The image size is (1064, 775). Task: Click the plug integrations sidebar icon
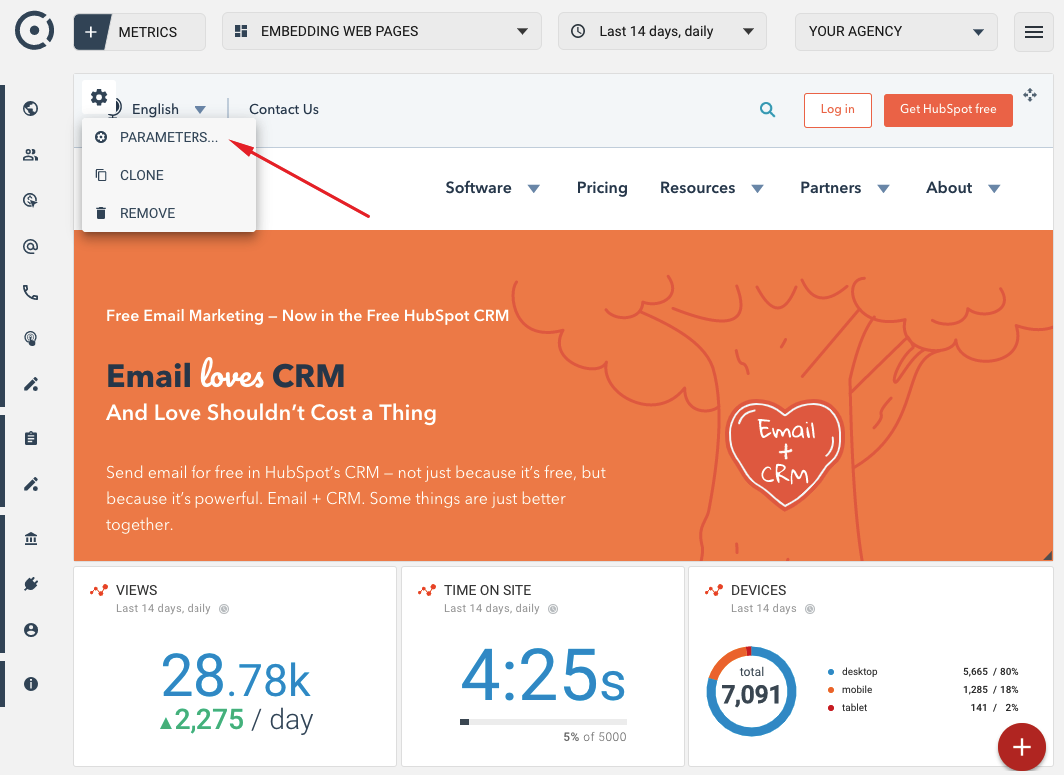click(x=31, y=584)
